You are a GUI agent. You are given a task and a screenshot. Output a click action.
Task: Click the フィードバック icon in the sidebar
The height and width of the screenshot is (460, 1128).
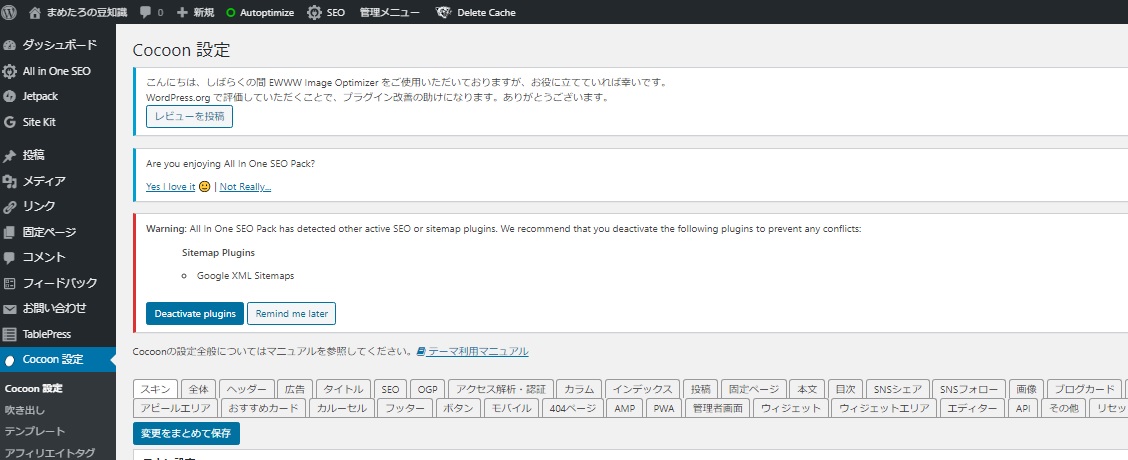coord(9,283)
